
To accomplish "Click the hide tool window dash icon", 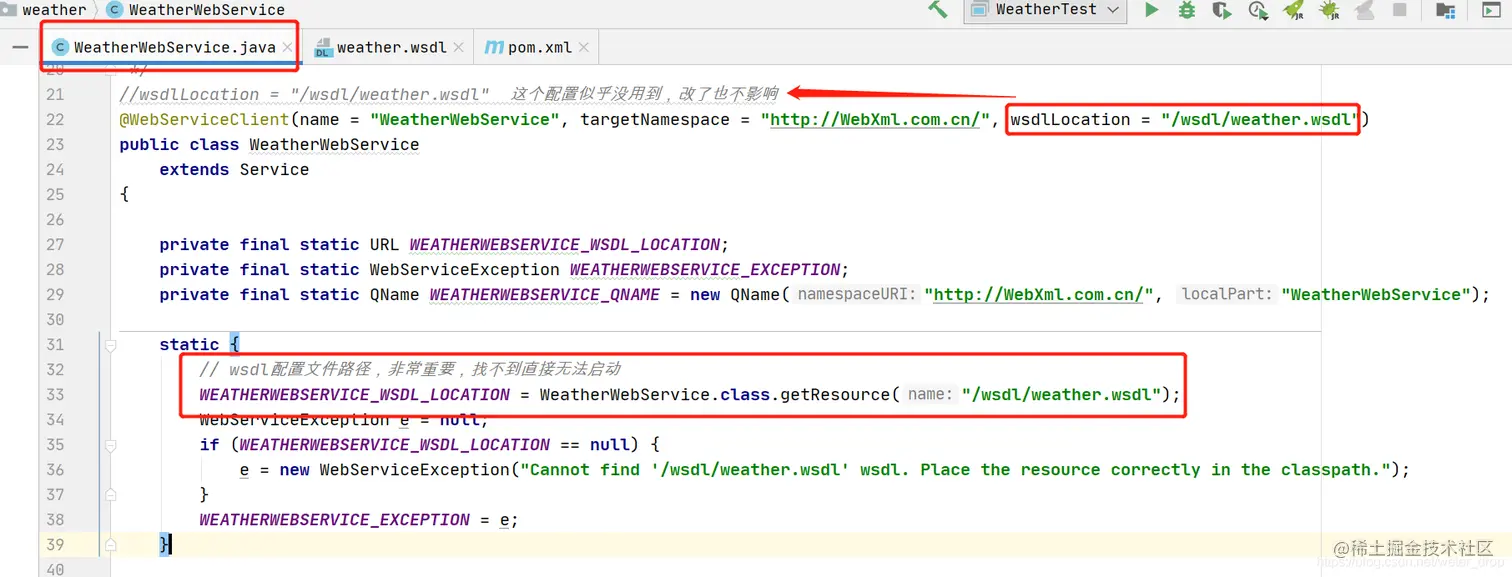I will pos(20,47).
